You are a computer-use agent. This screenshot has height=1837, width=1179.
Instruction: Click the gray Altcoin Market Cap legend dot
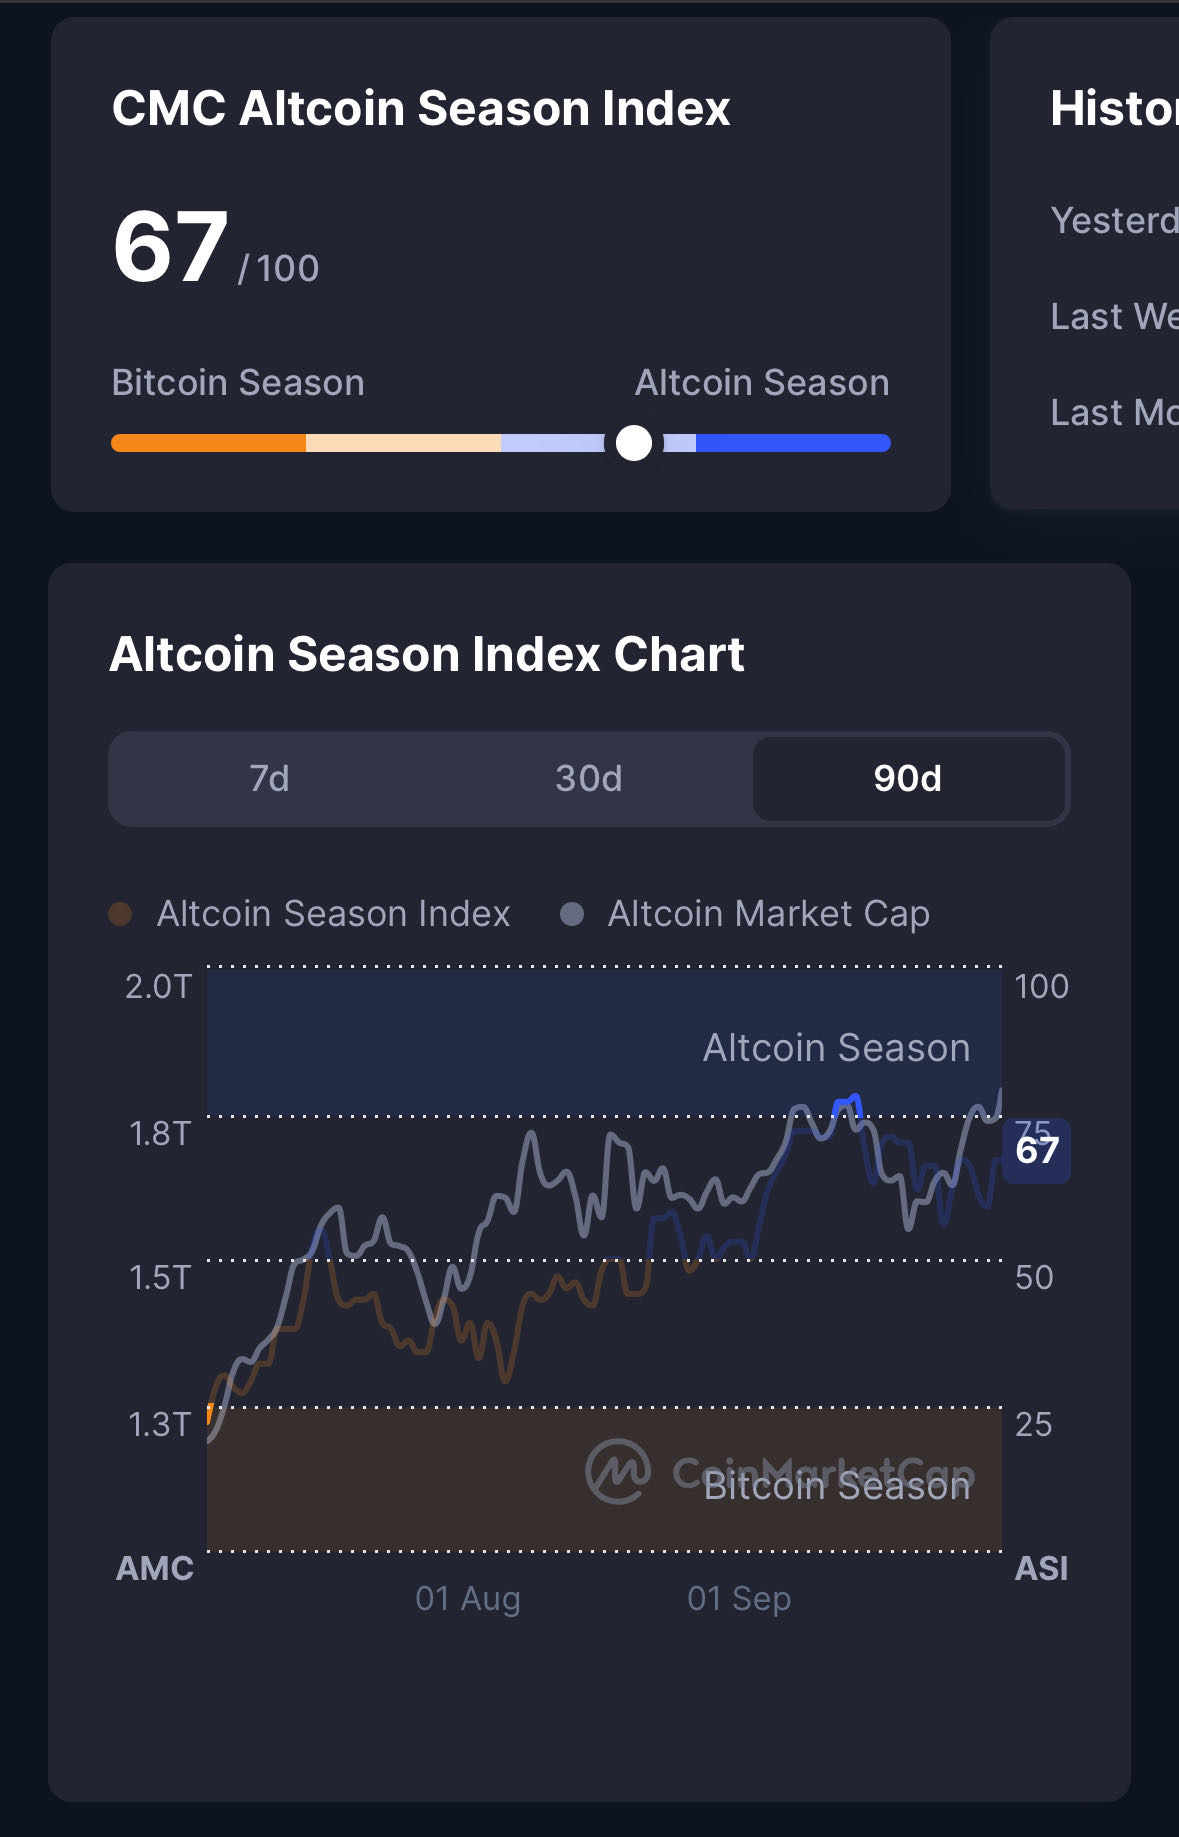click(572, 914)
